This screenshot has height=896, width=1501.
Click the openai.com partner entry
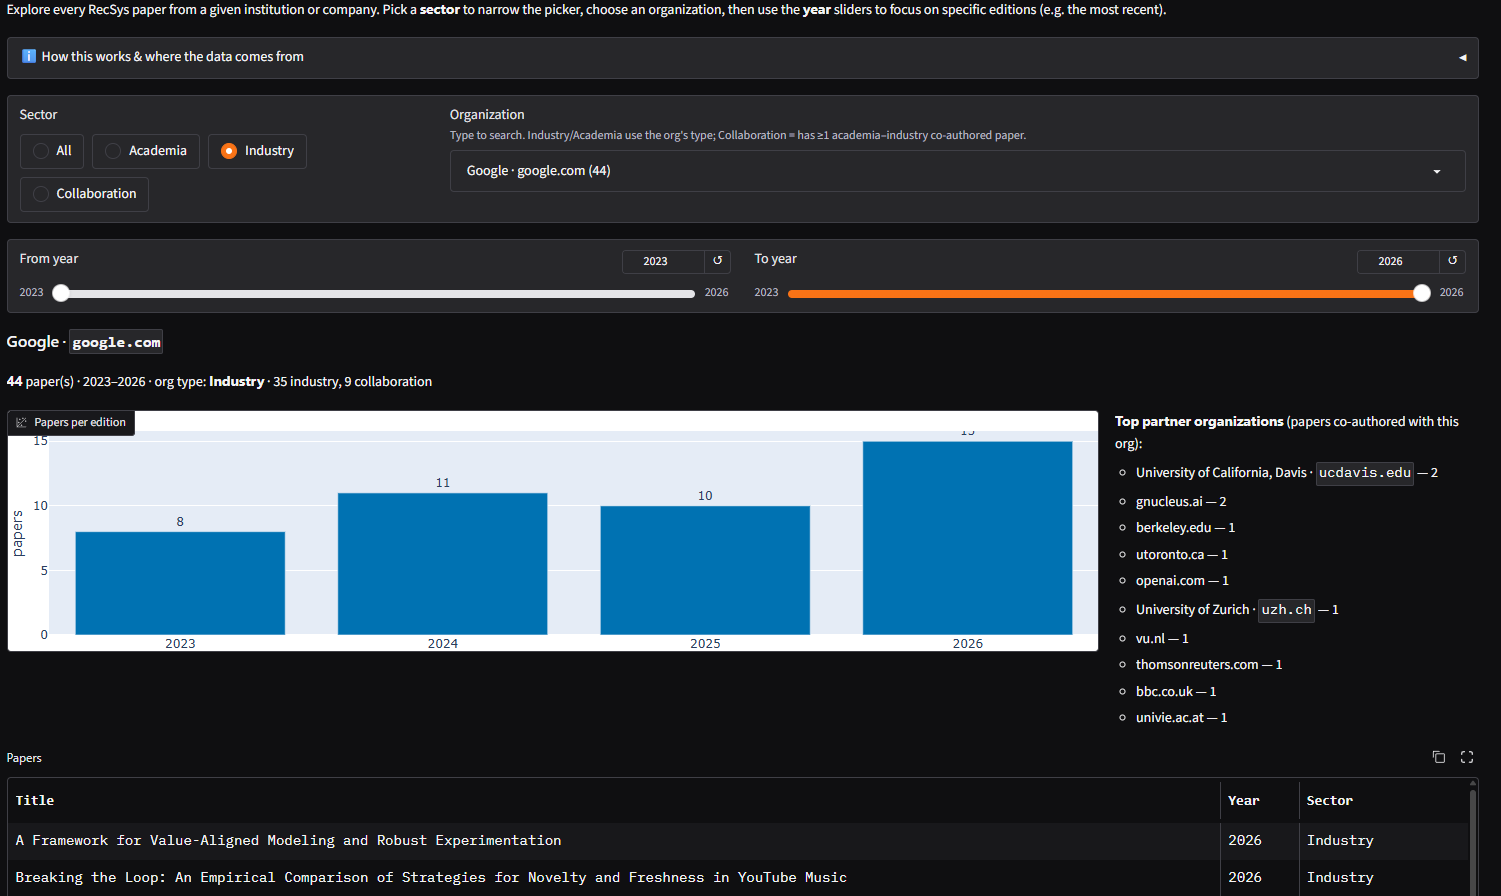pyautogui.click(x=1182, y=581)
